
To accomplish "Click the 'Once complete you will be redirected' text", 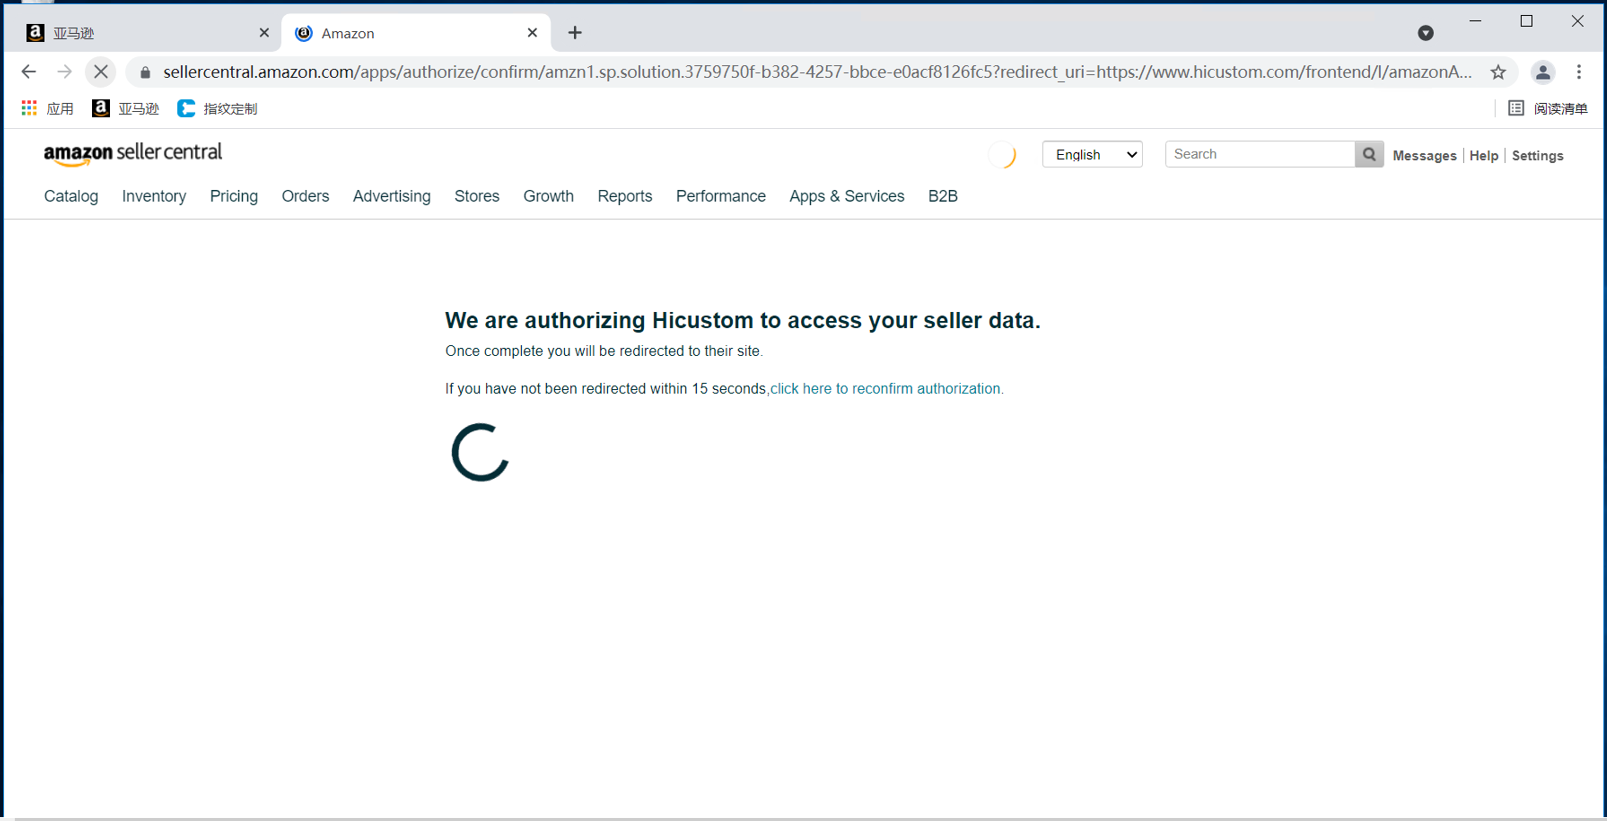I will click(x=604, y=351).
